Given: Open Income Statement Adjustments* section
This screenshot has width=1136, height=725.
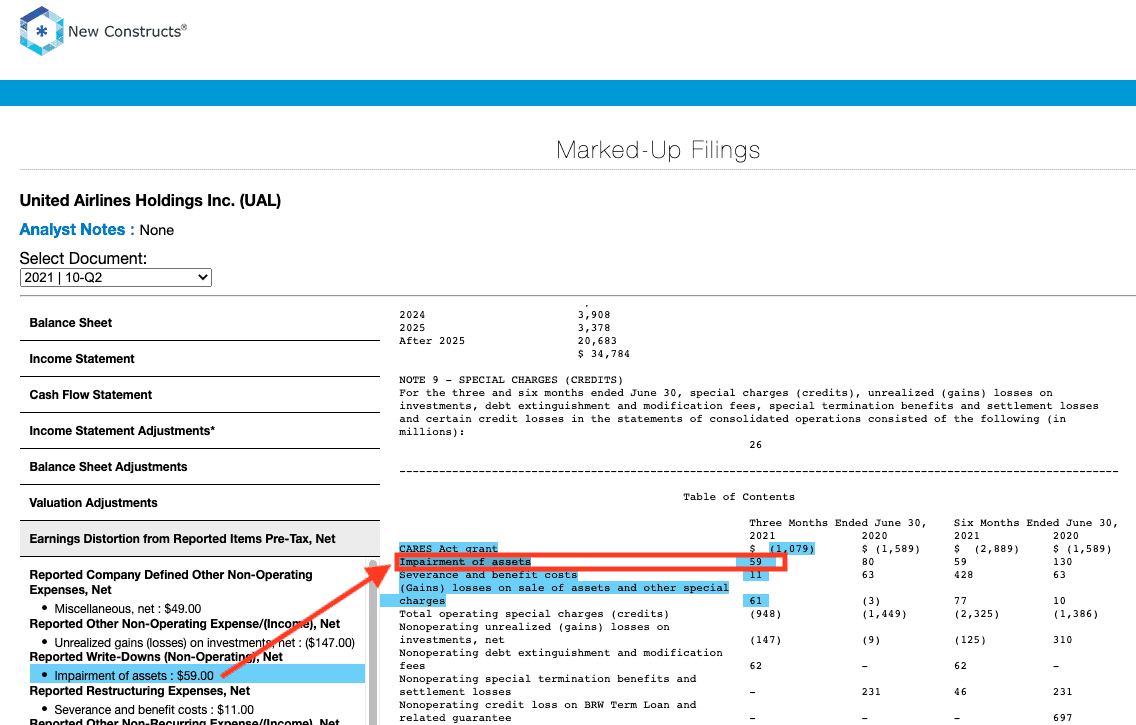Looking at the screenshot, I should (x=200, y=431).
